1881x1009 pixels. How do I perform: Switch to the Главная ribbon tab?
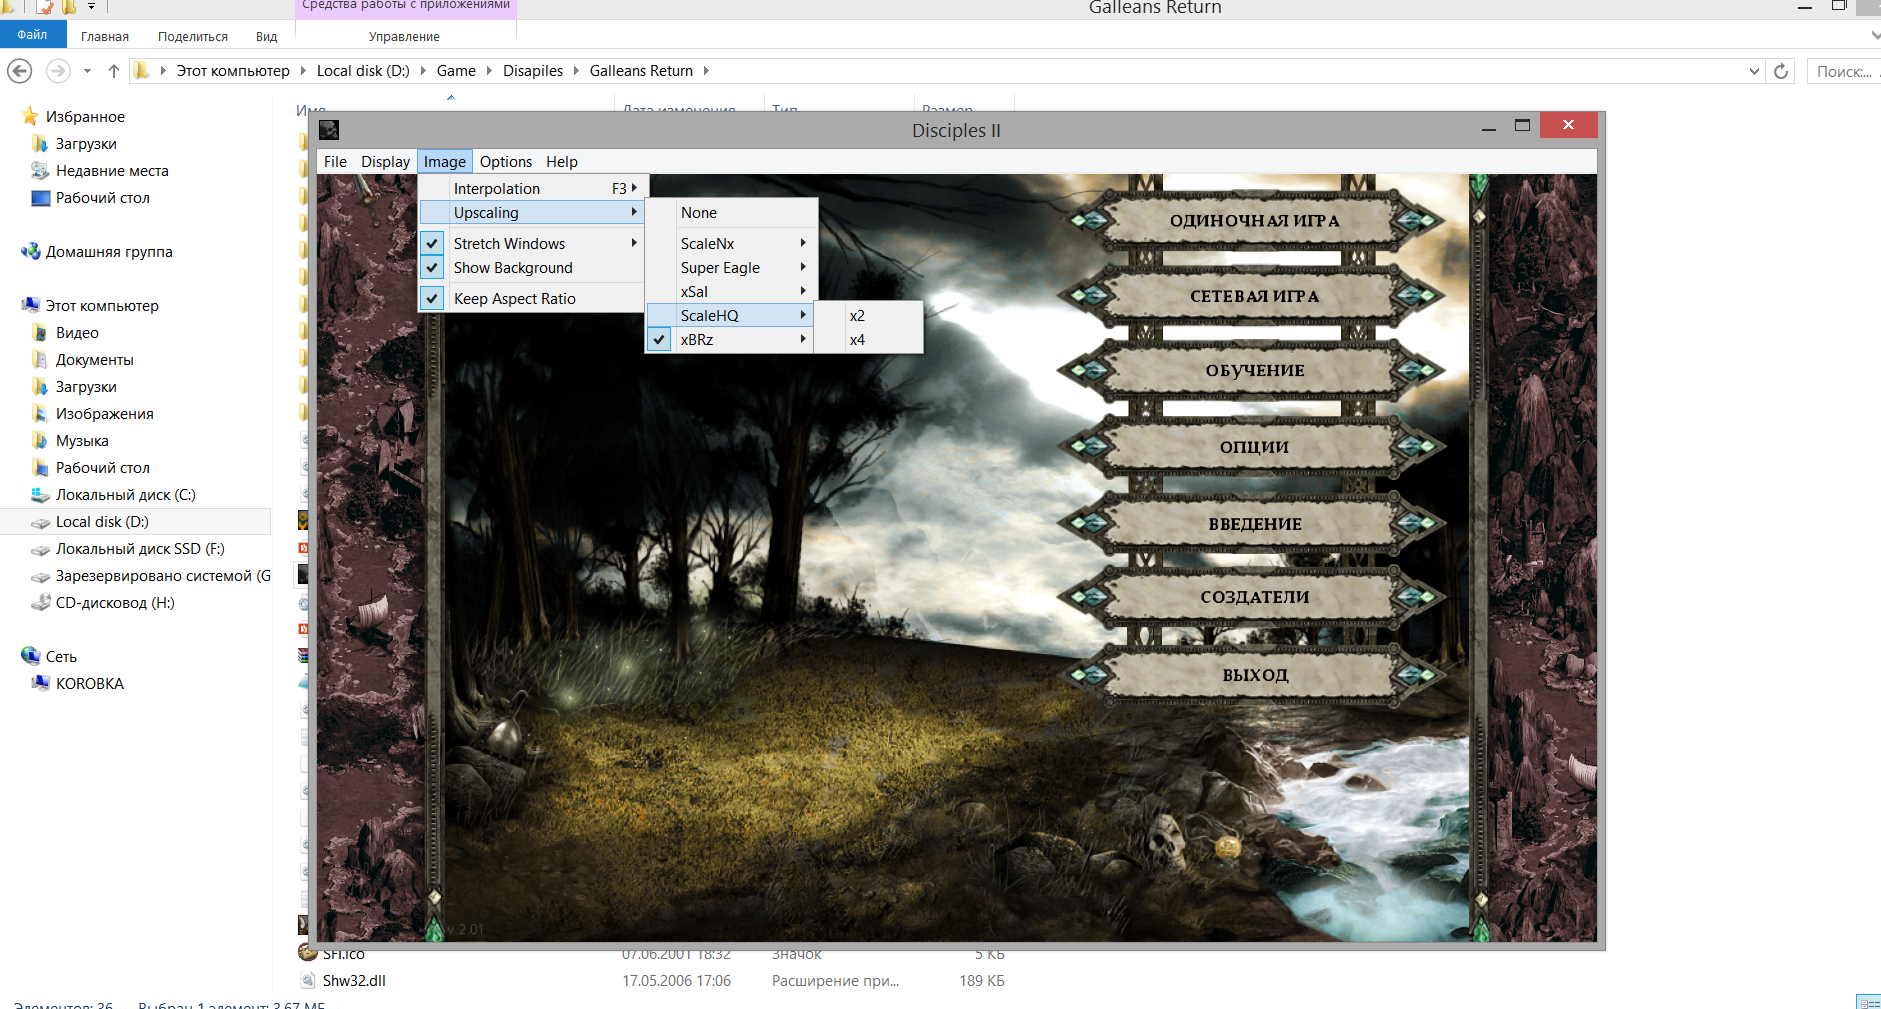point(105,36)
